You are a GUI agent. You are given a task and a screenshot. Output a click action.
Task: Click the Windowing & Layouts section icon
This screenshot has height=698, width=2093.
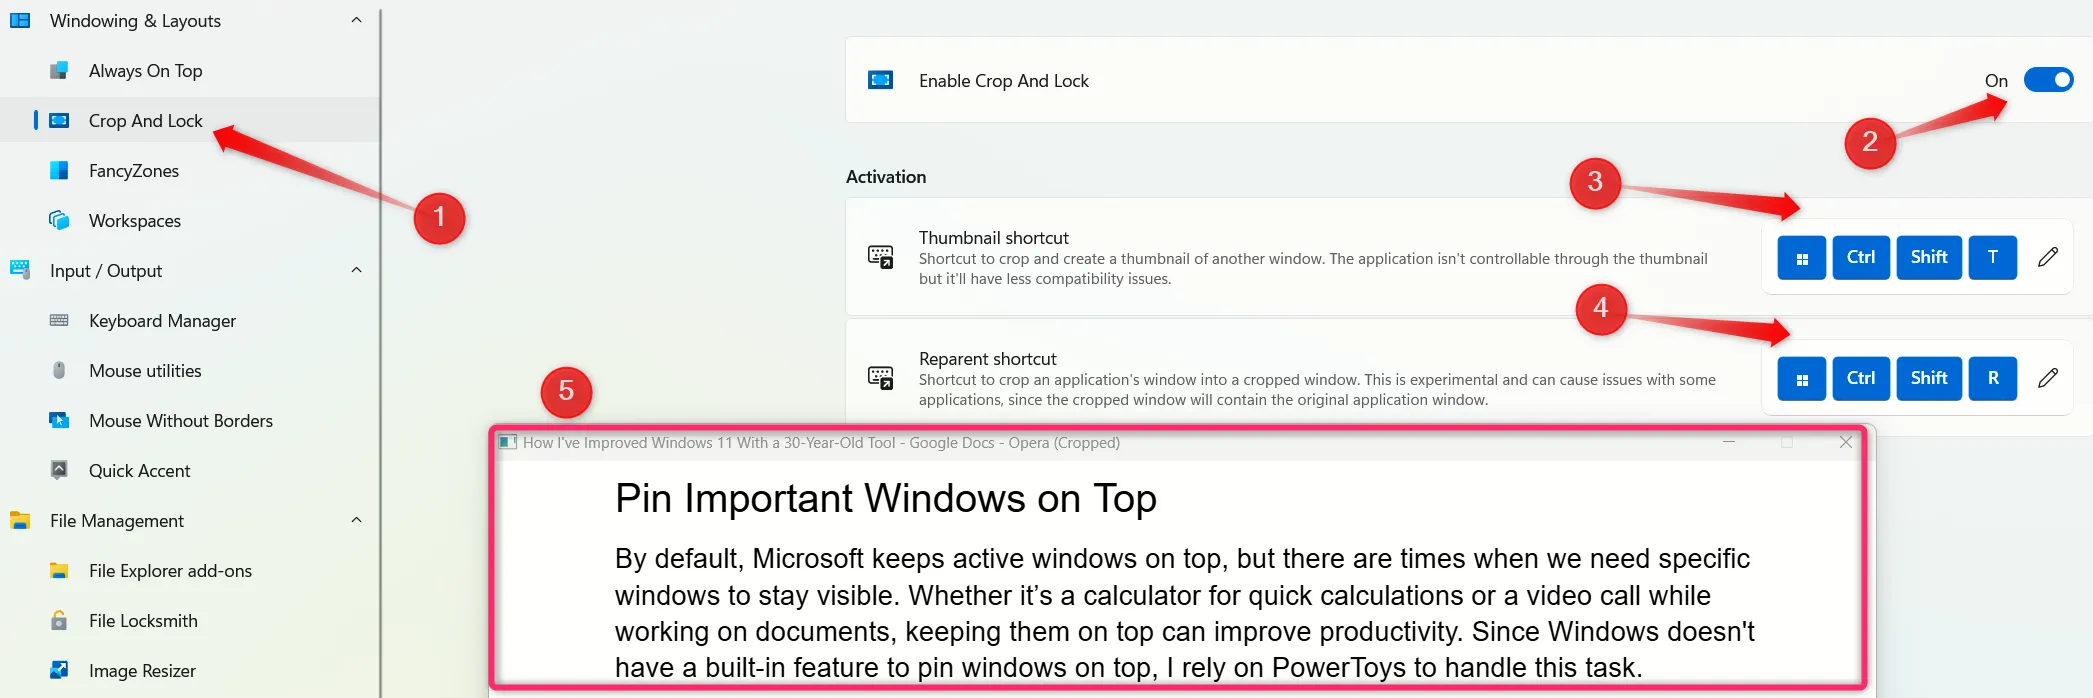click(20, 20)
